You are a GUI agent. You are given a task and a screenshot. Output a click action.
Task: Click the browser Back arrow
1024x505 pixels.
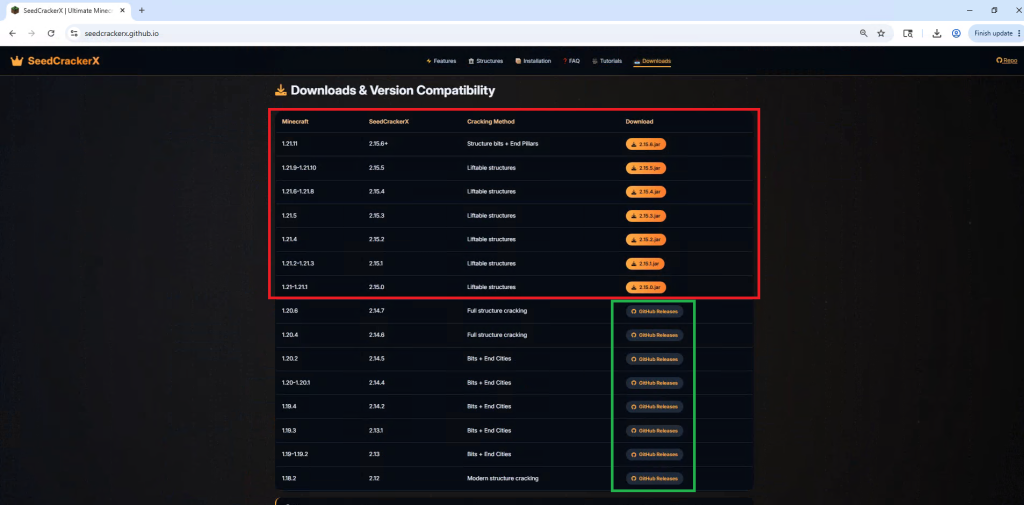click(12, 33)
